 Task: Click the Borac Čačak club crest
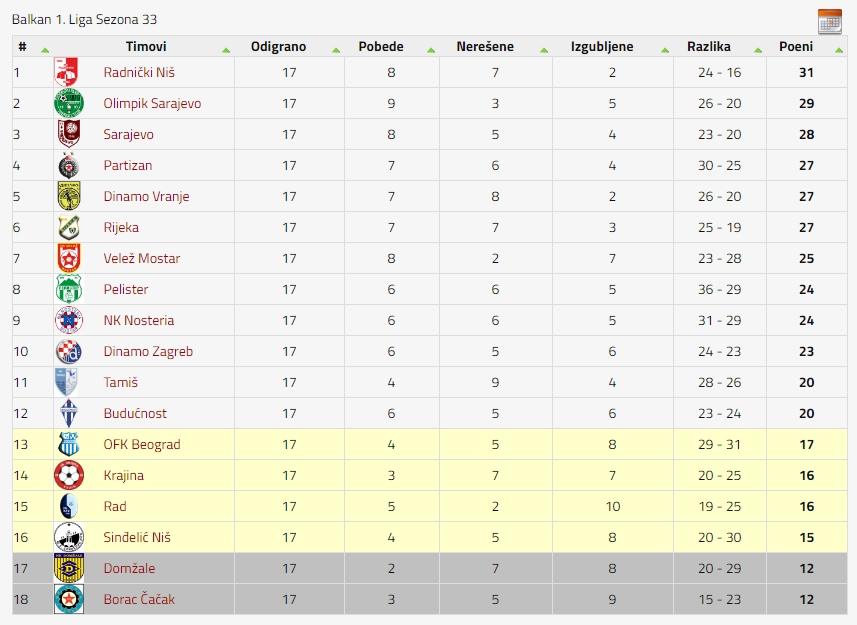click(x=69, y=599)
